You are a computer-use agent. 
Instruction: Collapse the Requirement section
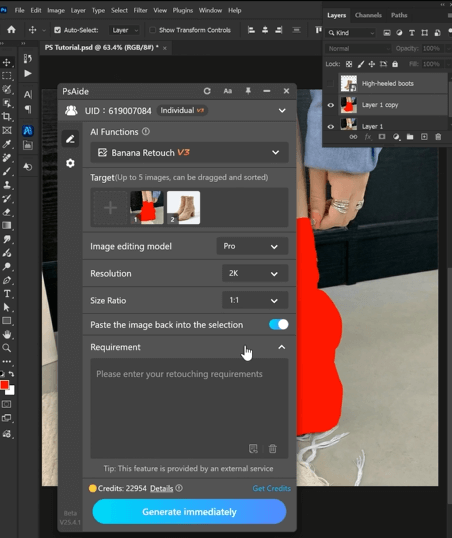(281, 347)
